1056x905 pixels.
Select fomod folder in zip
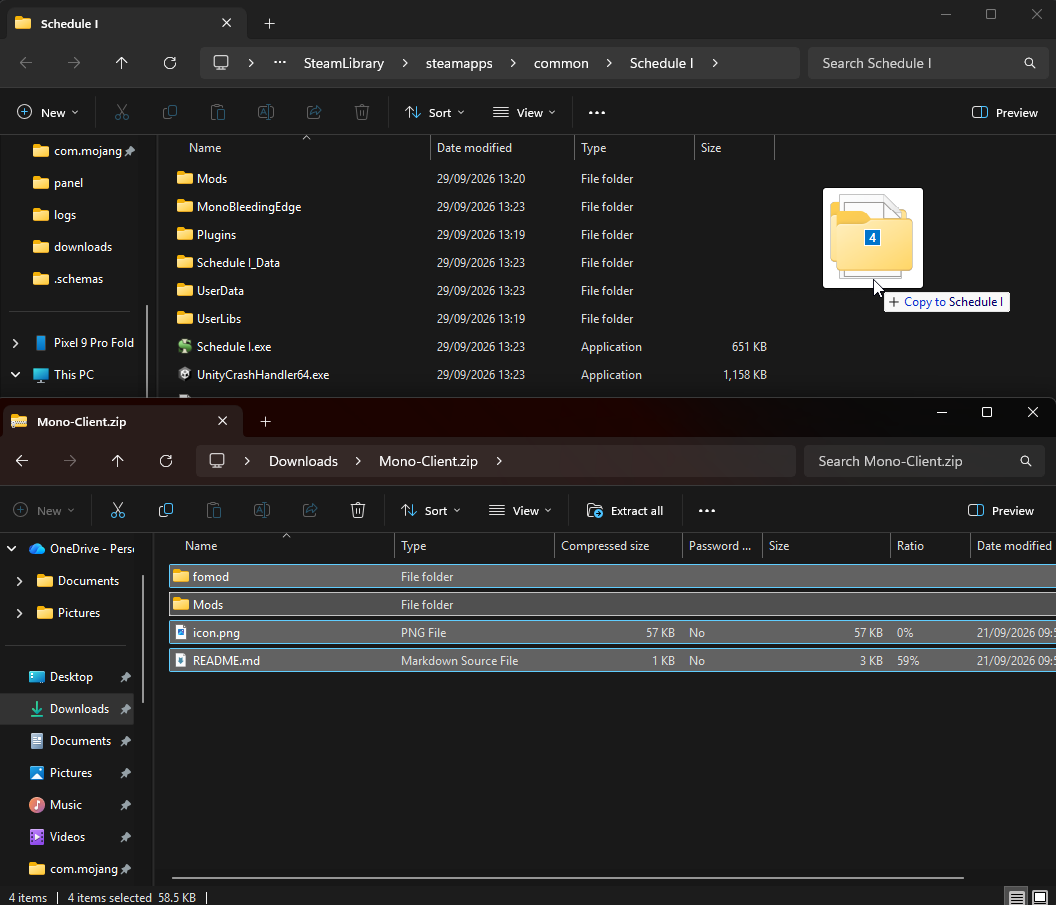(612, 576)
